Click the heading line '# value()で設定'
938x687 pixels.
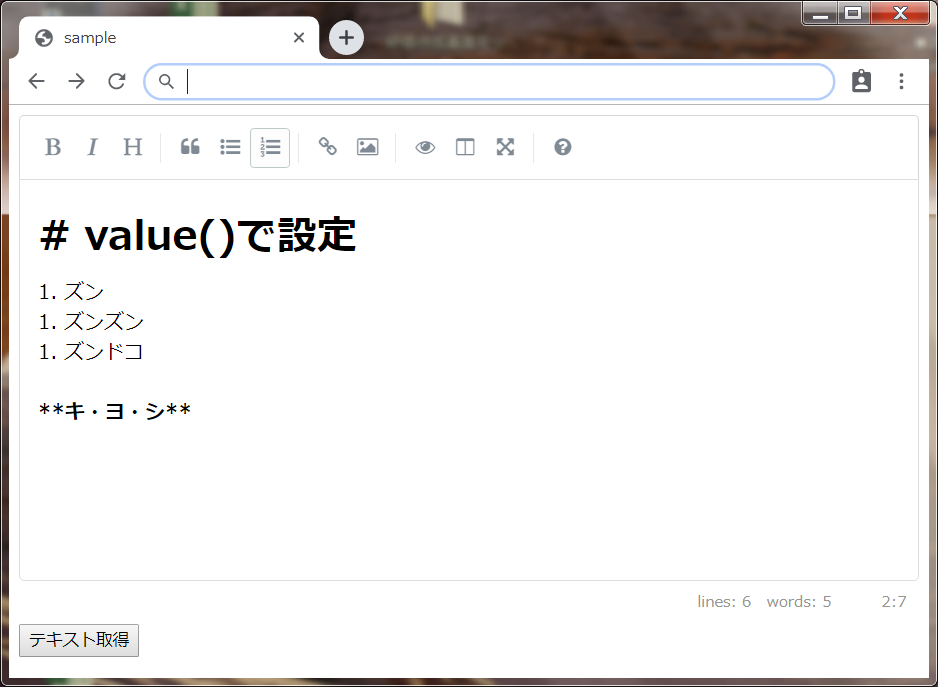198,235
